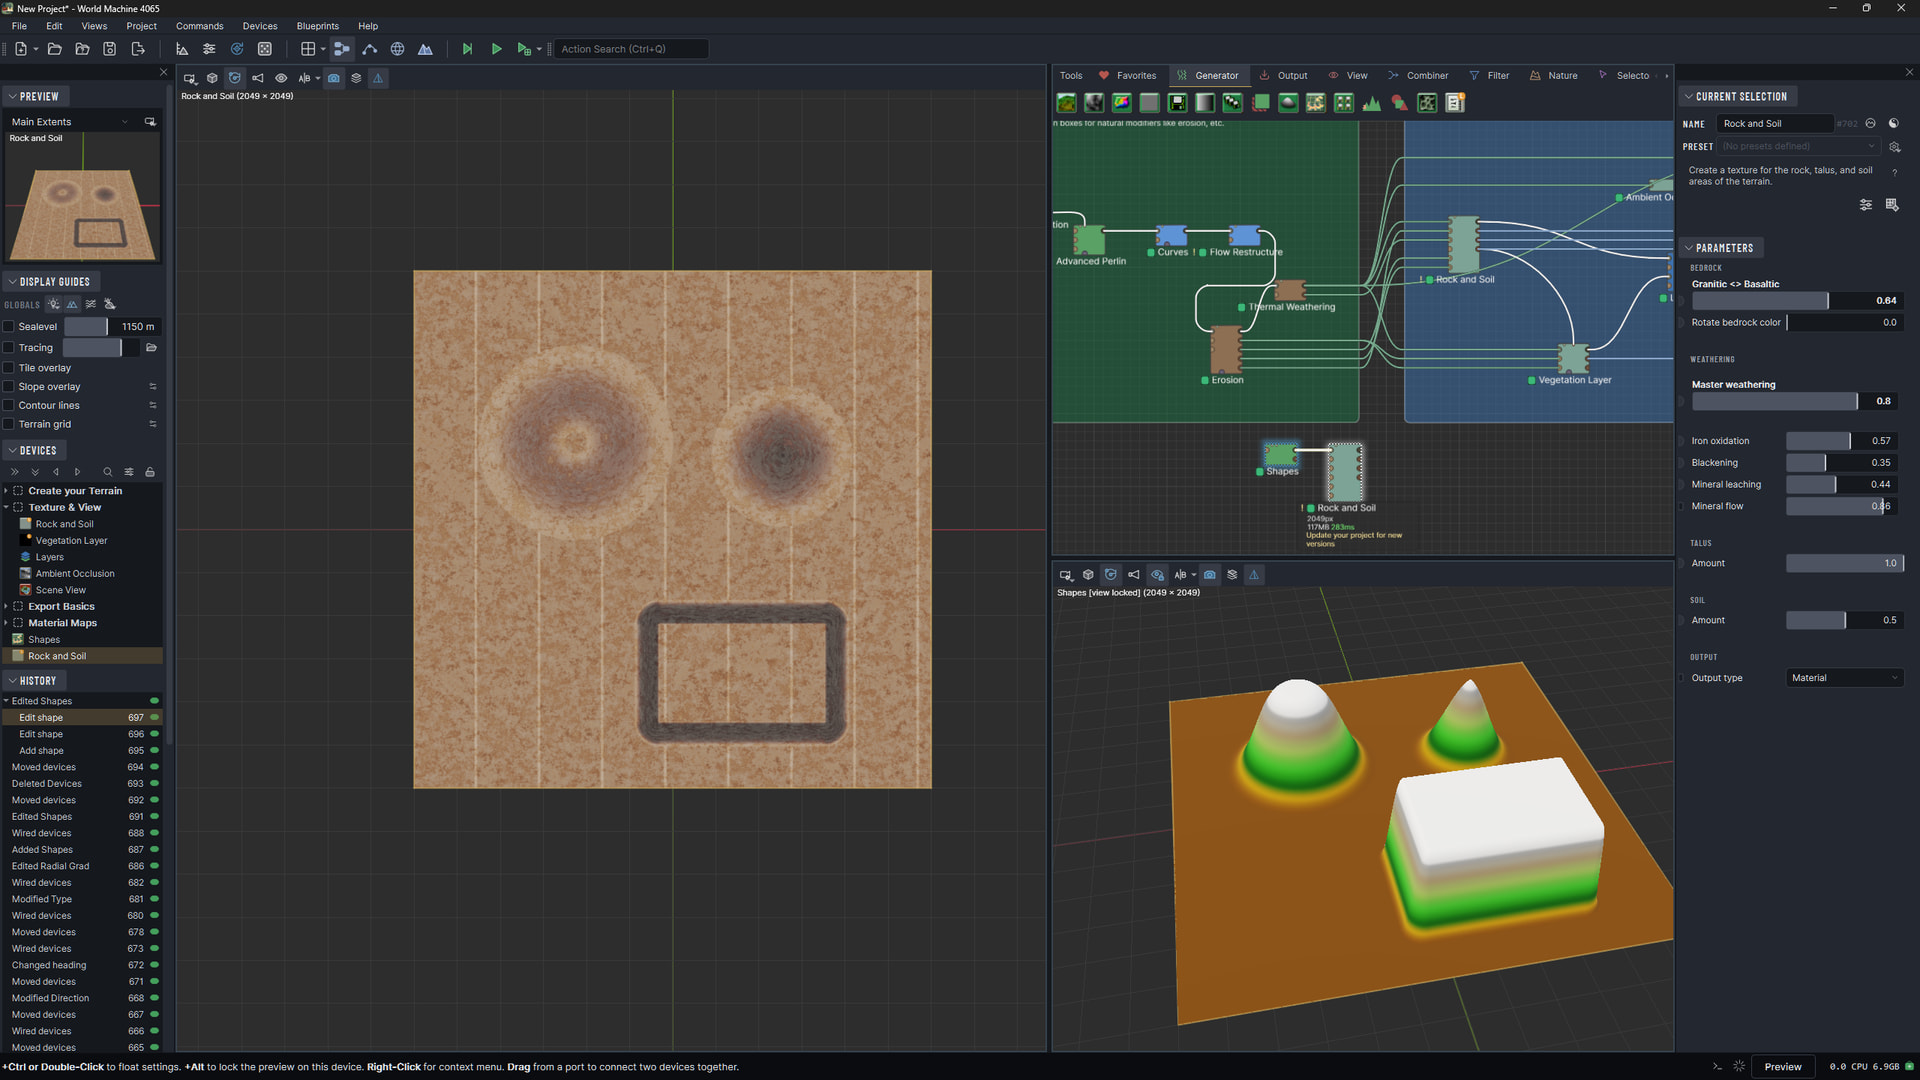Enable the Contour lines checkbox
The width and height of the screenshot is (1920, 1080).
[9, 406]
